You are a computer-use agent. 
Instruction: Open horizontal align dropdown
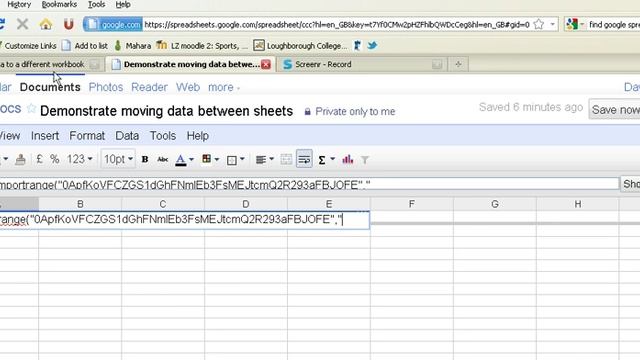coord(264,160)
